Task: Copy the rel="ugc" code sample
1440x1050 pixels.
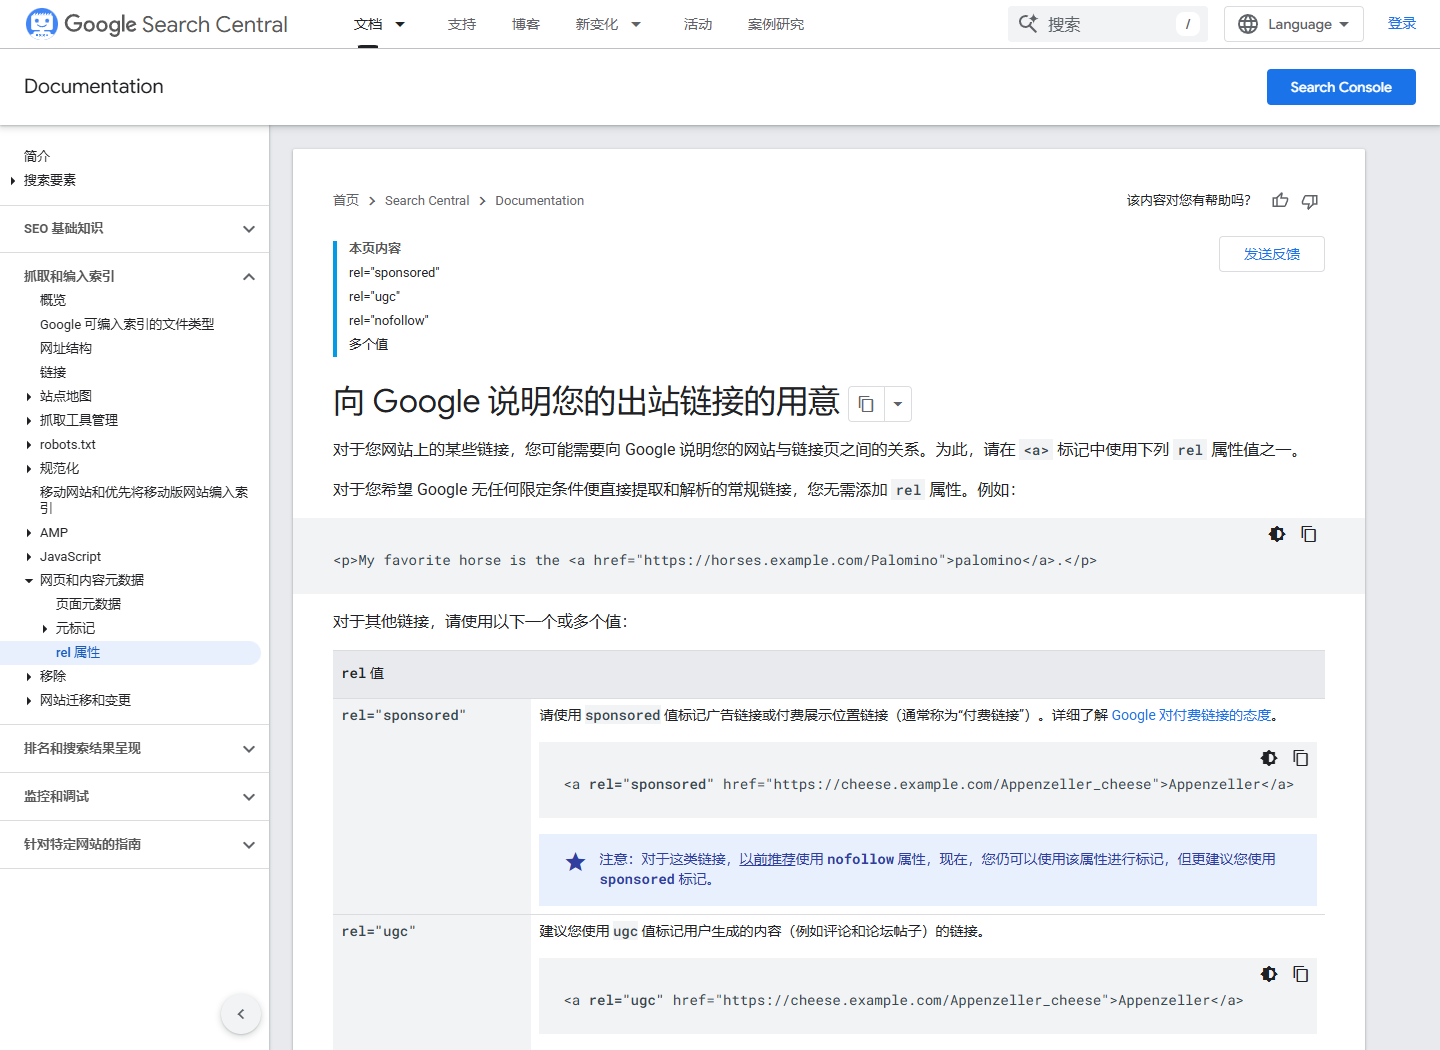Action: pos(1300,974)
